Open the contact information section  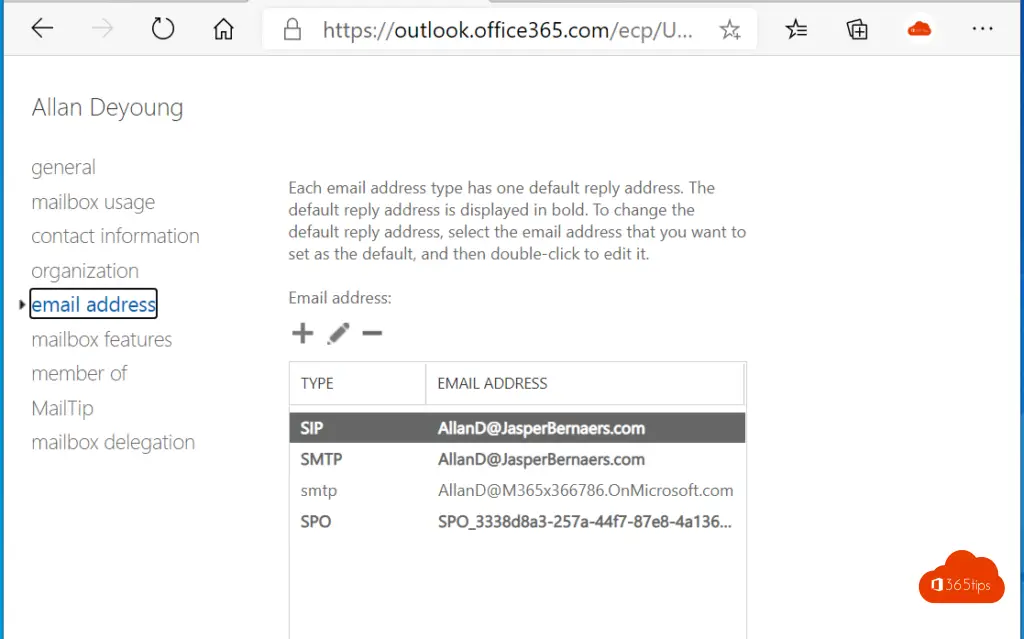click(116, 236)
